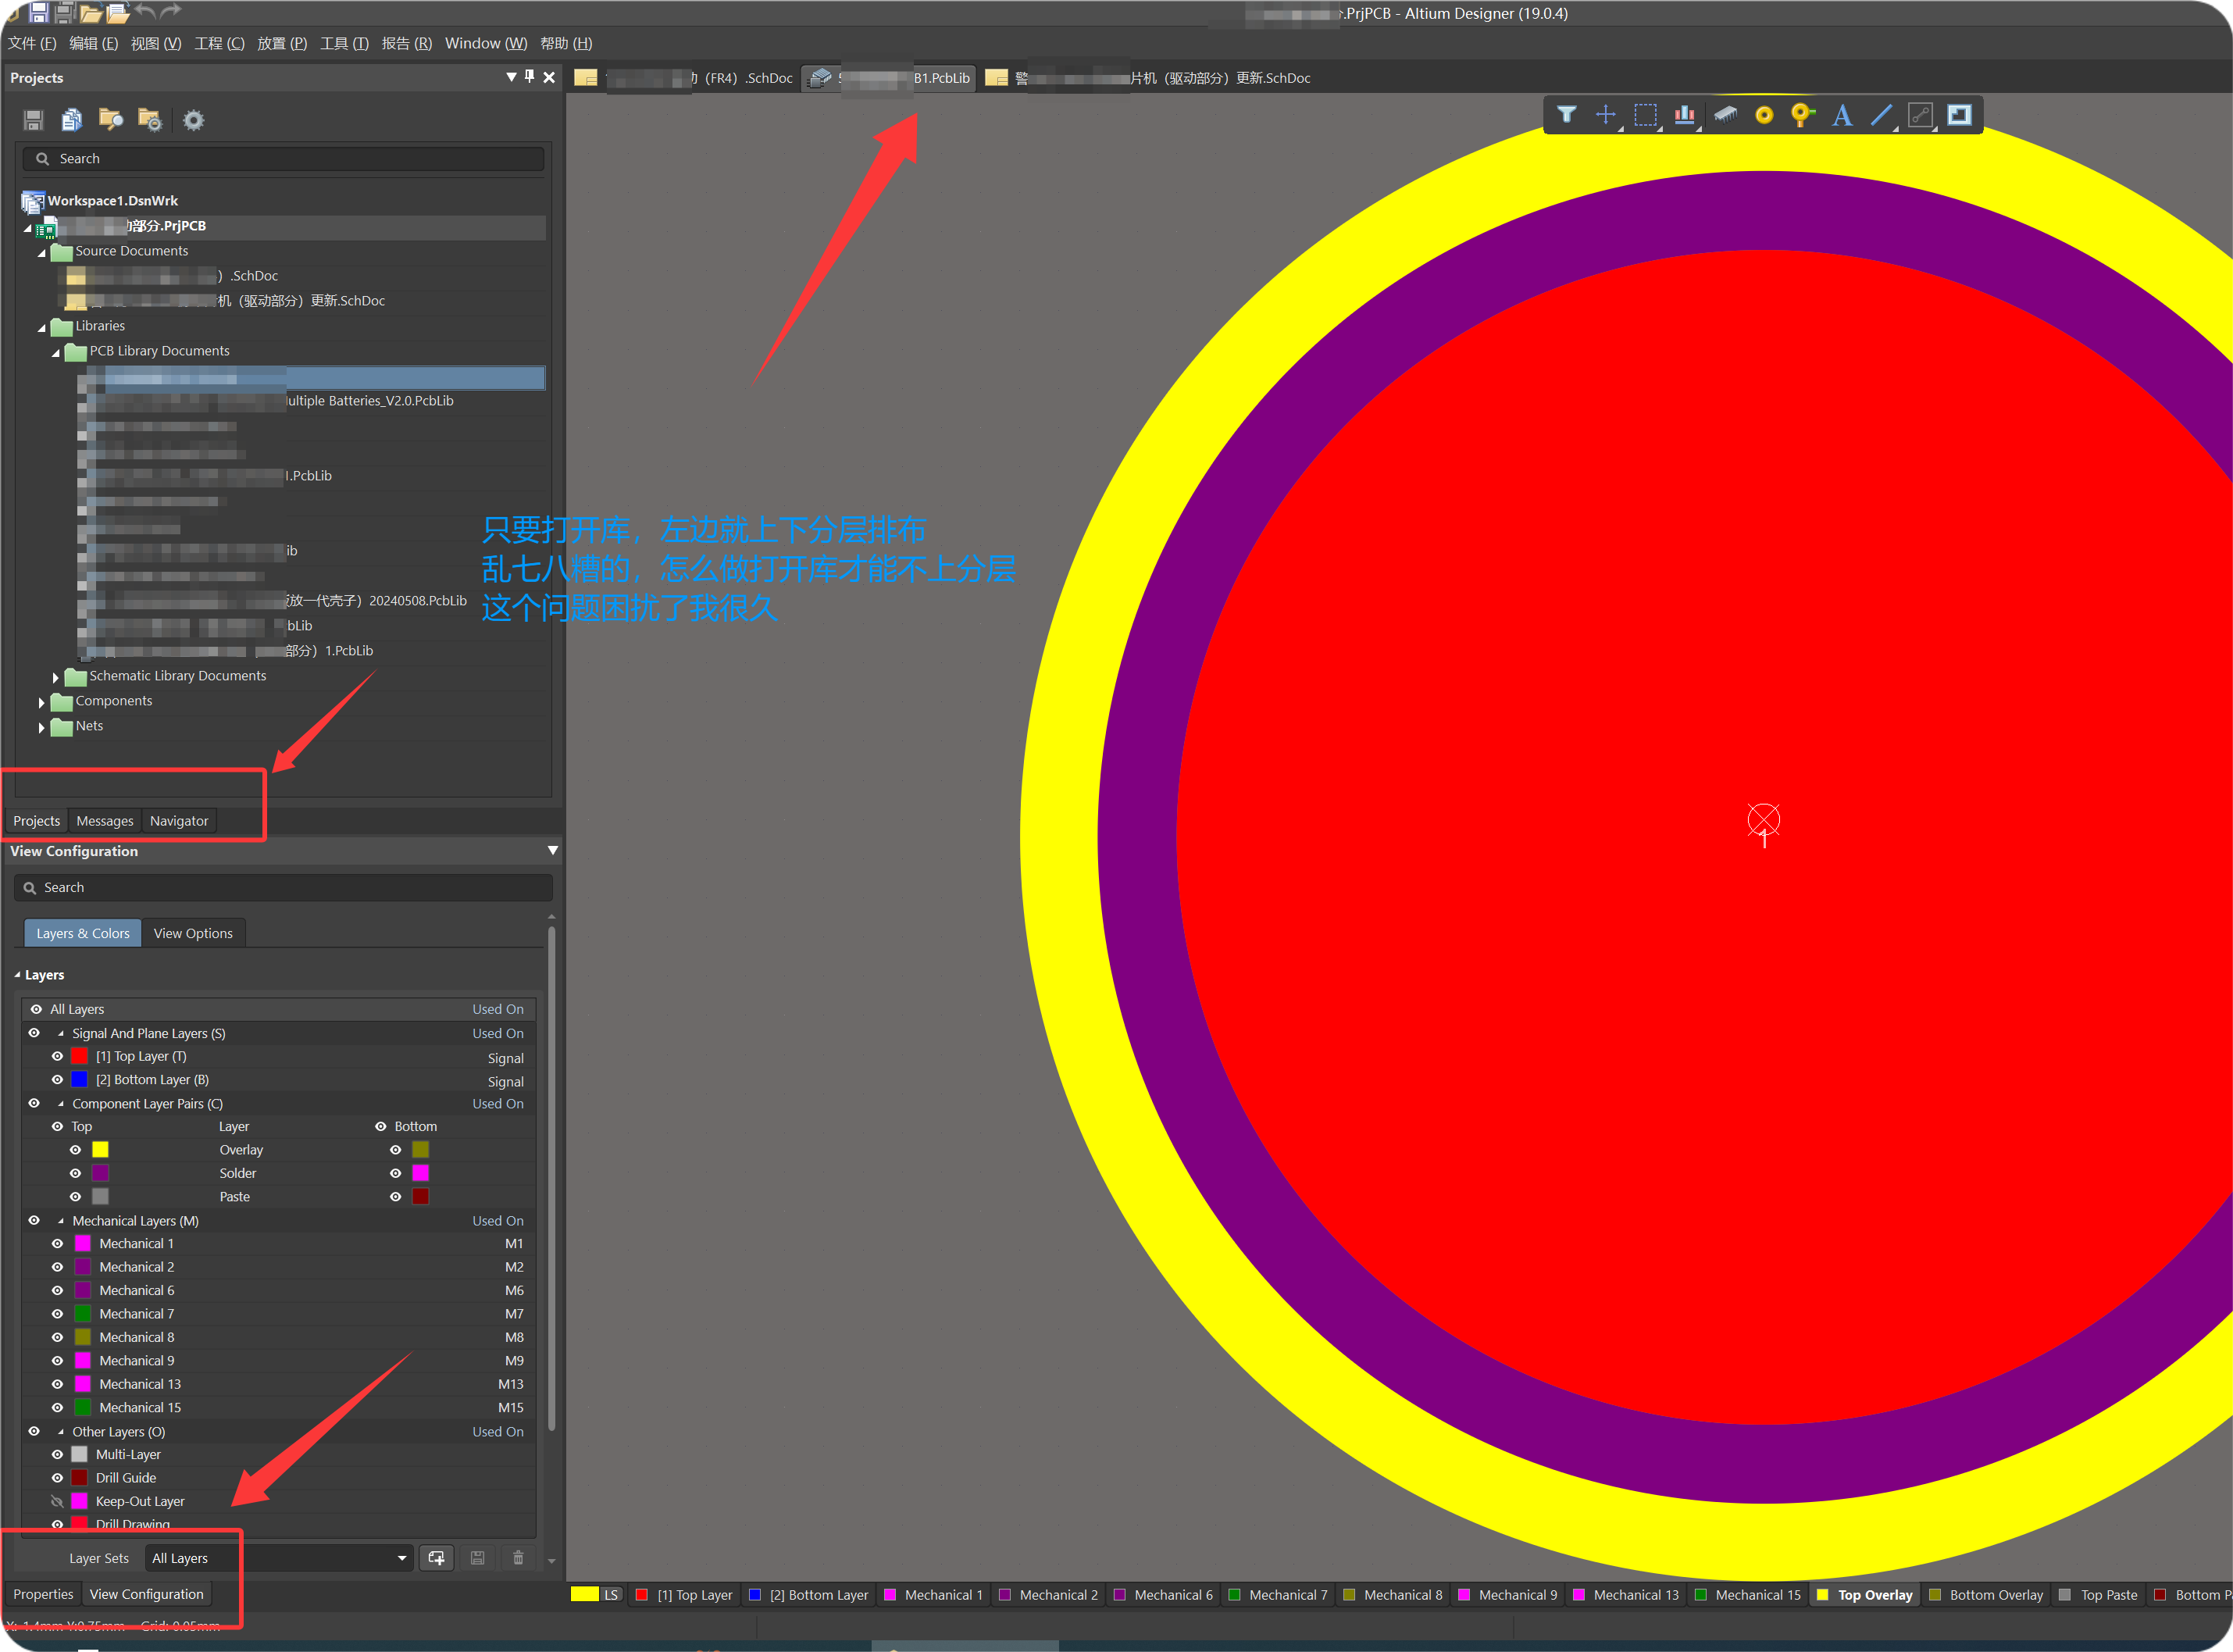Select the Place String text tool
Viewport: 2233px width, 1652px height.
(x=1842, y=115)
